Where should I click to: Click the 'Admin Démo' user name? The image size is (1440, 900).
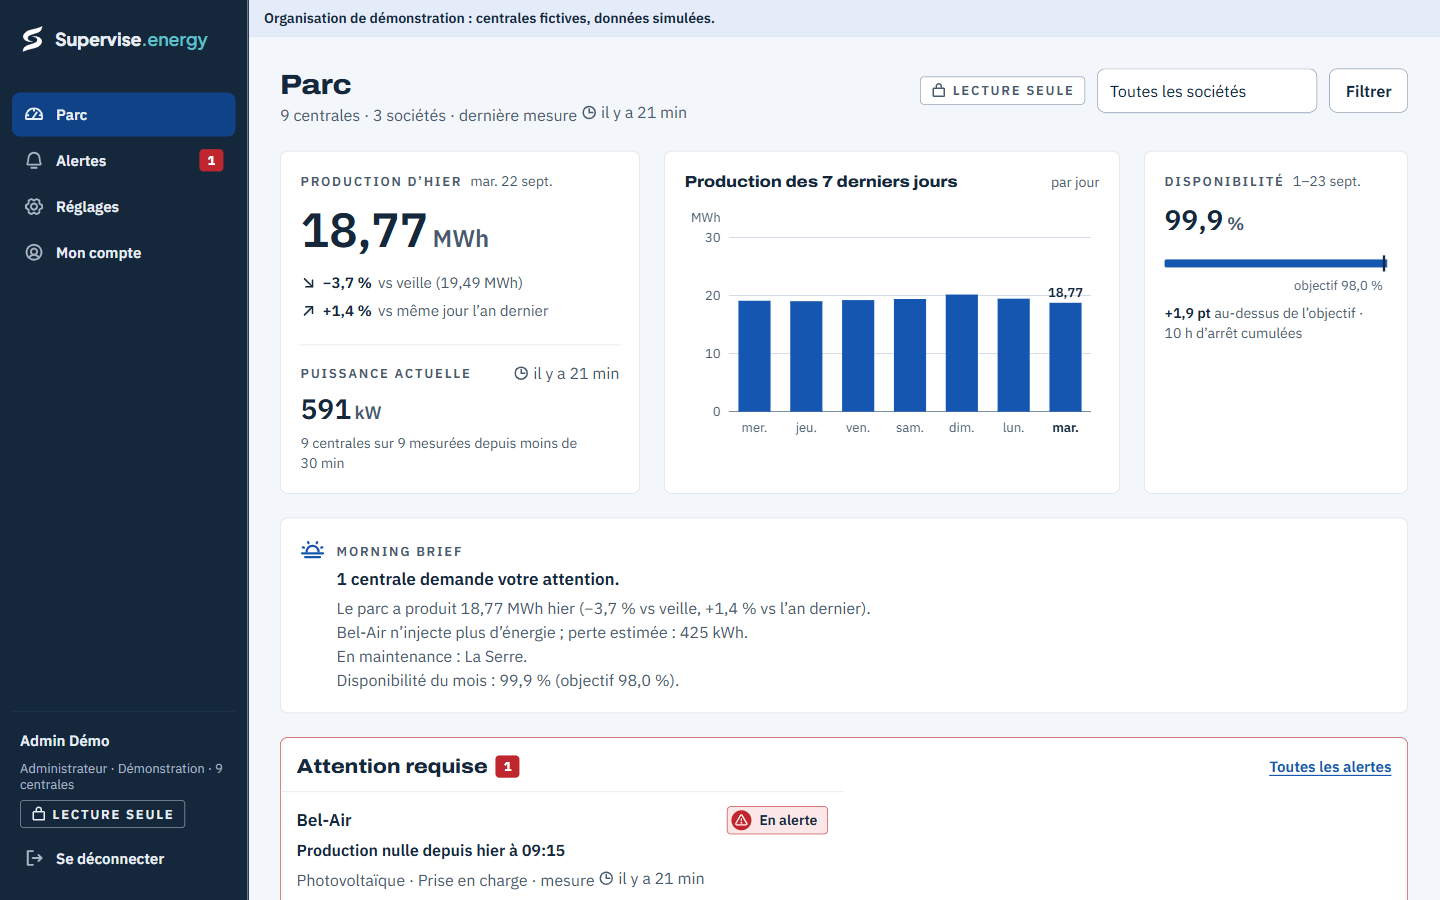click(x=65, y=741)
